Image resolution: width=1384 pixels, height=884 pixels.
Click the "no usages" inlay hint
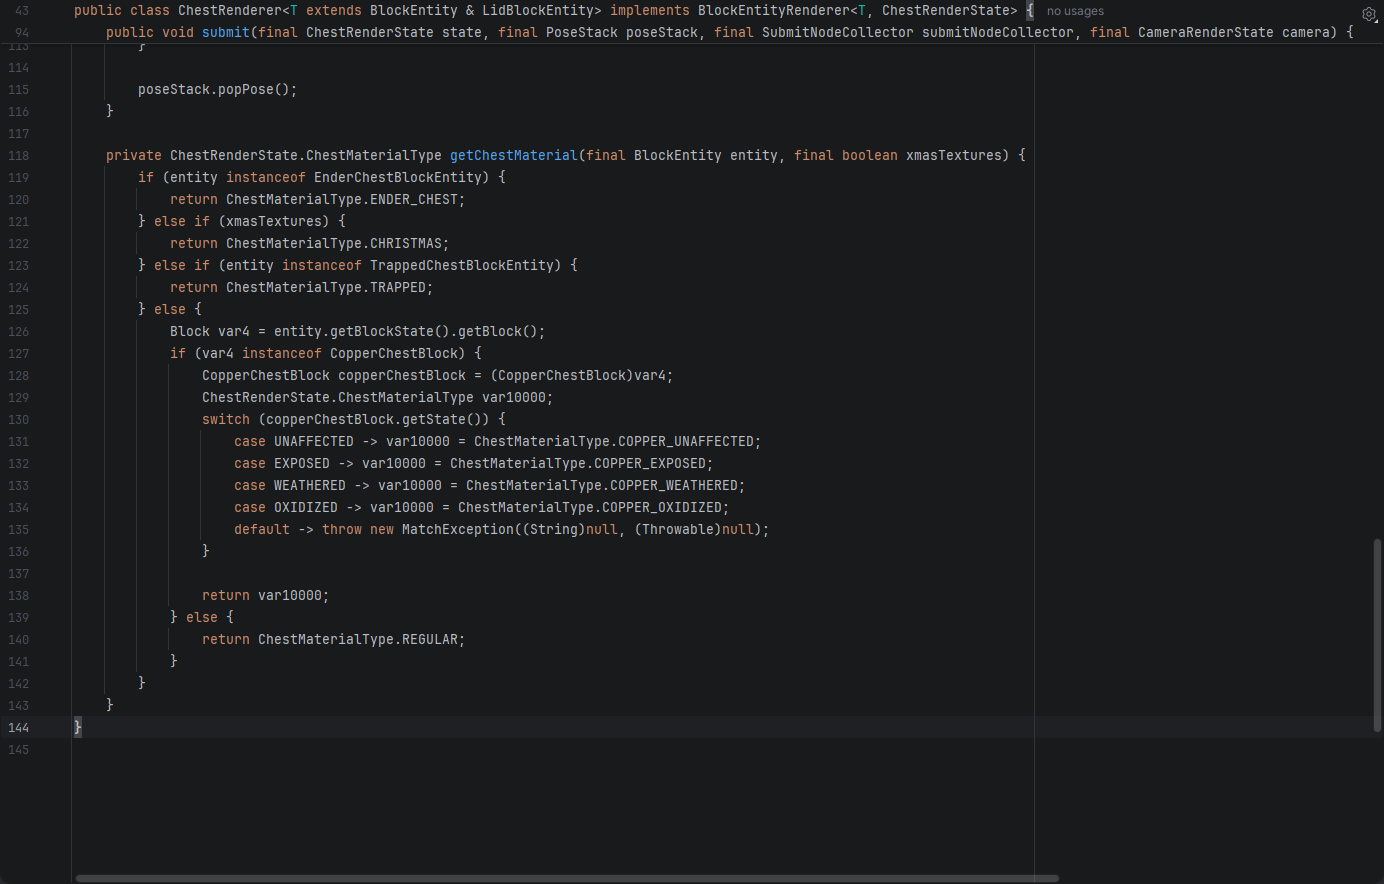click(x=1075, y=11)
